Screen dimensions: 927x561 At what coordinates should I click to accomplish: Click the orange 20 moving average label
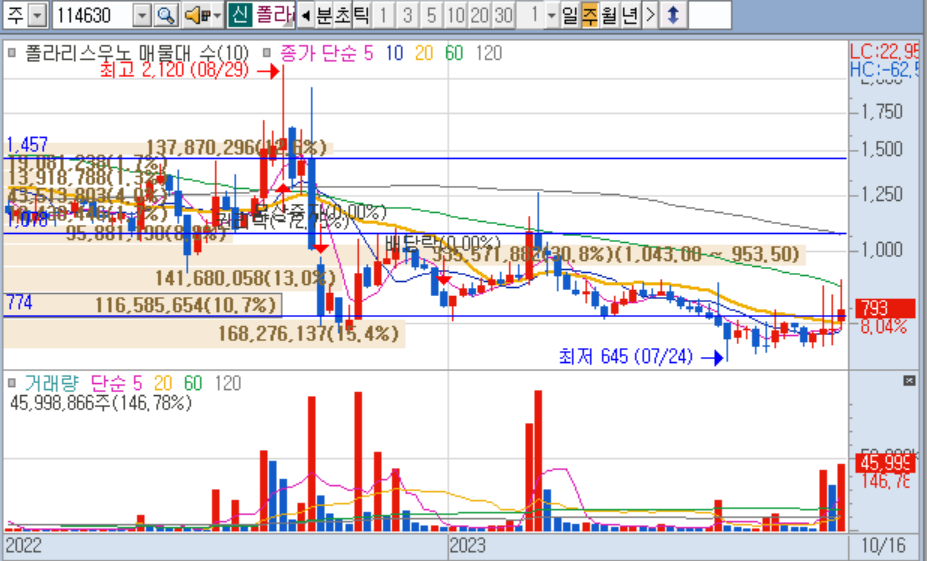tap(424, 53)
